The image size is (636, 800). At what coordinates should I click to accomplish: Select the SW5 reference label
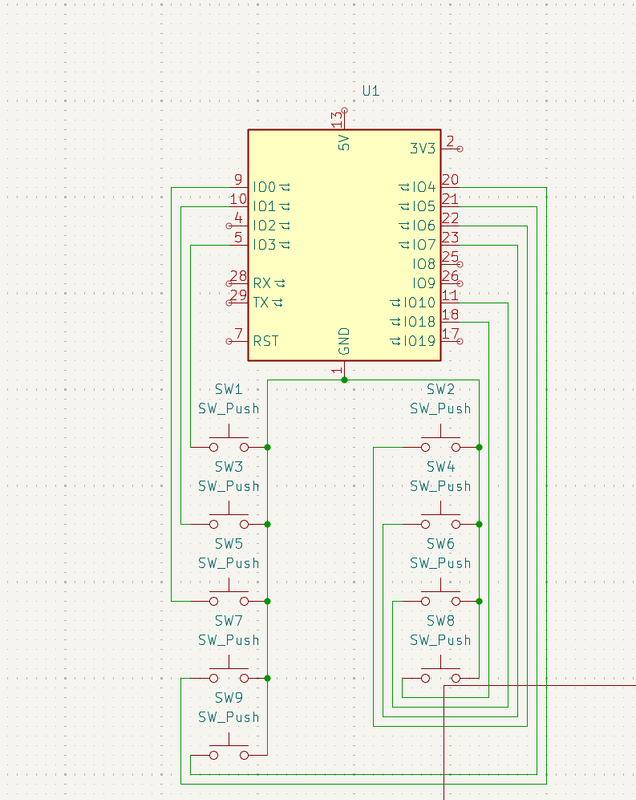(x=228, y=544)
